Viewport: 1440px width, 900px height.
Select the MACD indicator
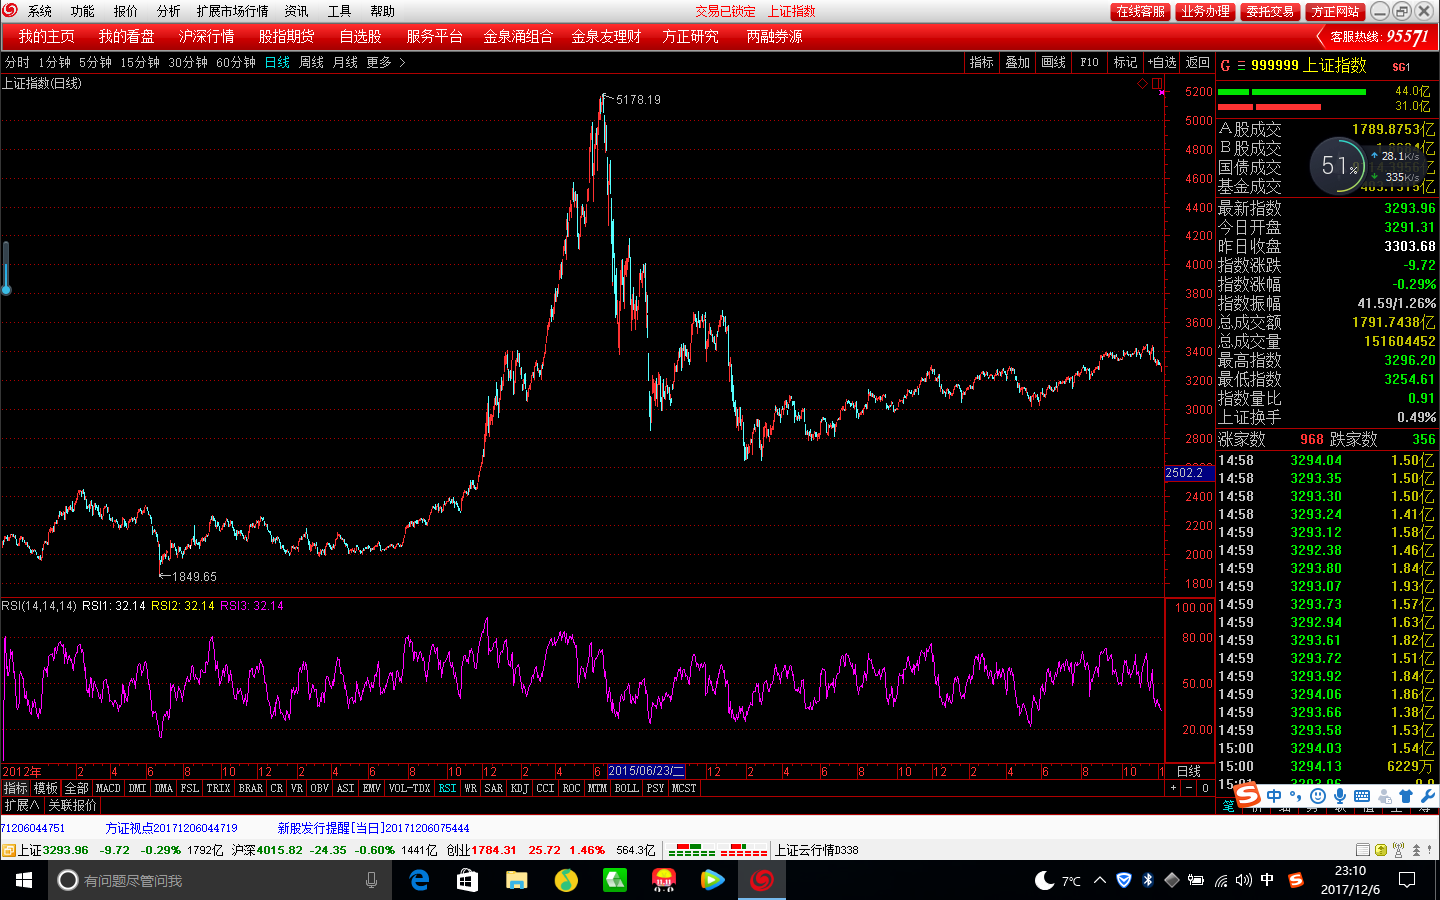[108, 788]
